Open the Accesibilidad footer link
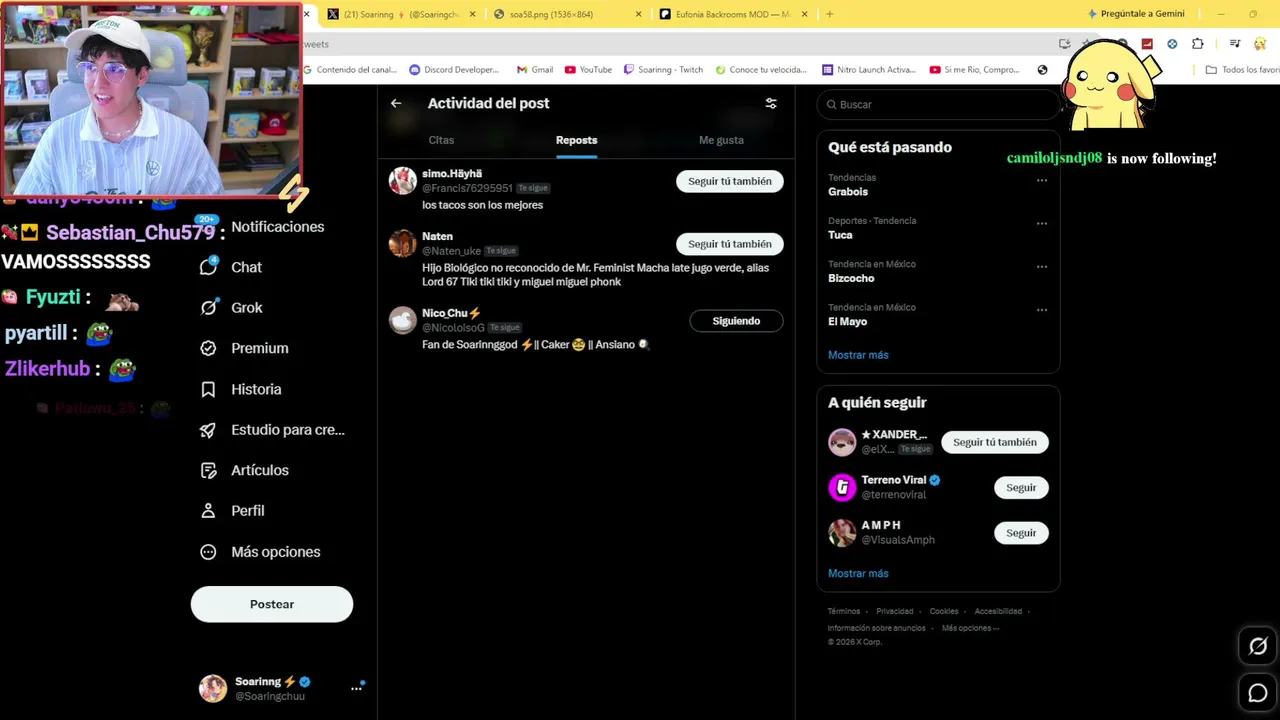Image resolution: width=1280 pixels, height=720 pixels. point(998,611)
